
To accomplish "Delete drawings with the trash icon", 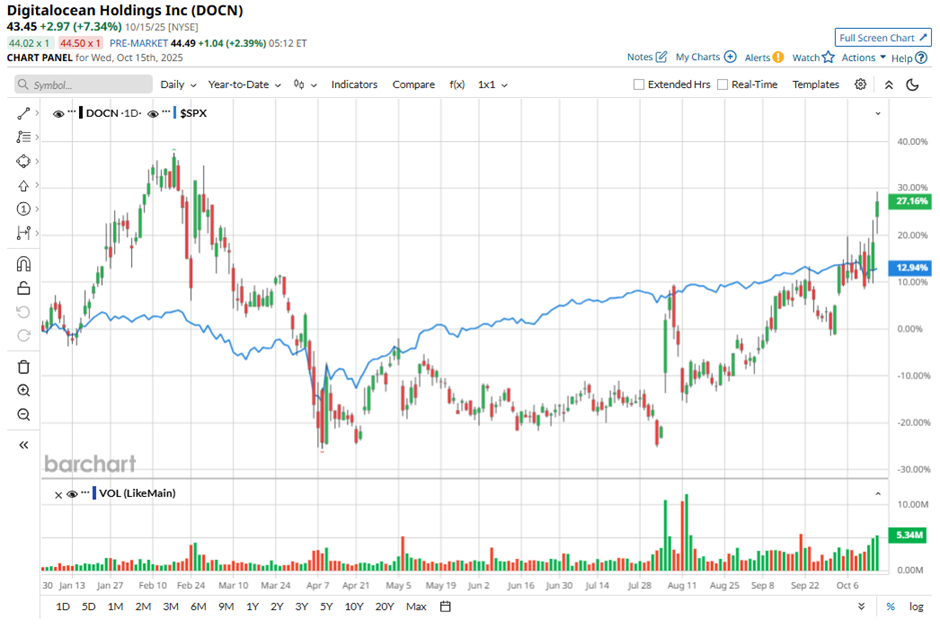I will pyautogui.click(x=23, y=367).
